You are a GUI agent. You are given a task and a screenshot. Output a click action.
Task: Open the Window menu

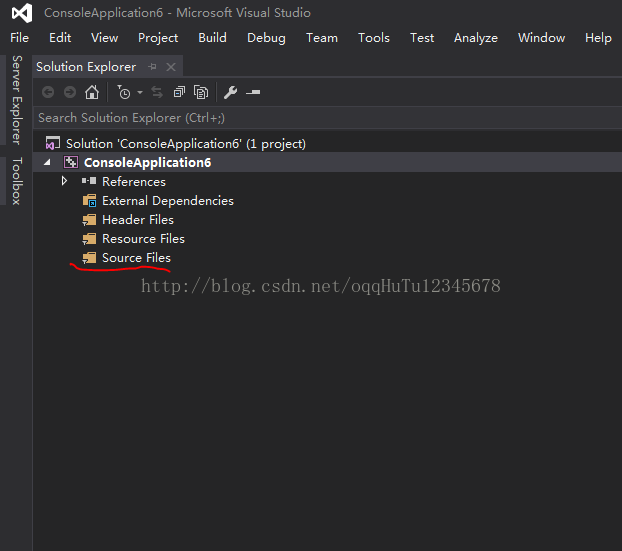click(x=541, y=38)
